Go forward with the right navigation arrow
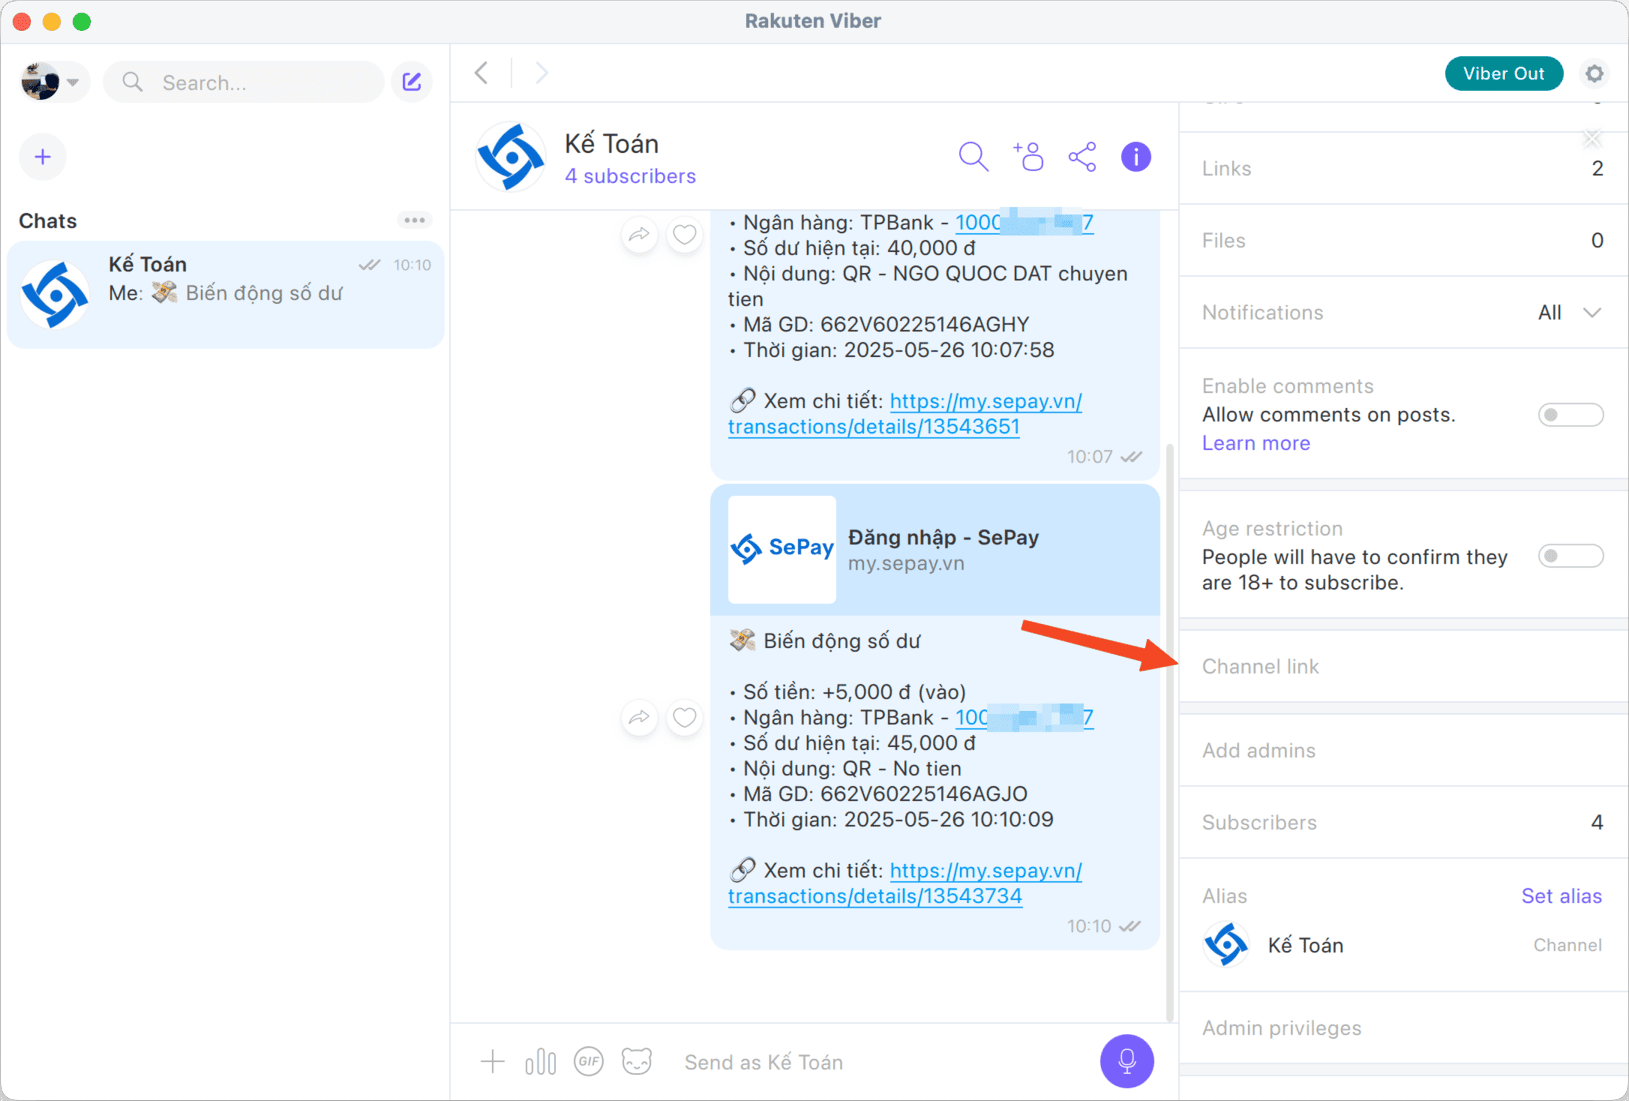 point(541,73)
